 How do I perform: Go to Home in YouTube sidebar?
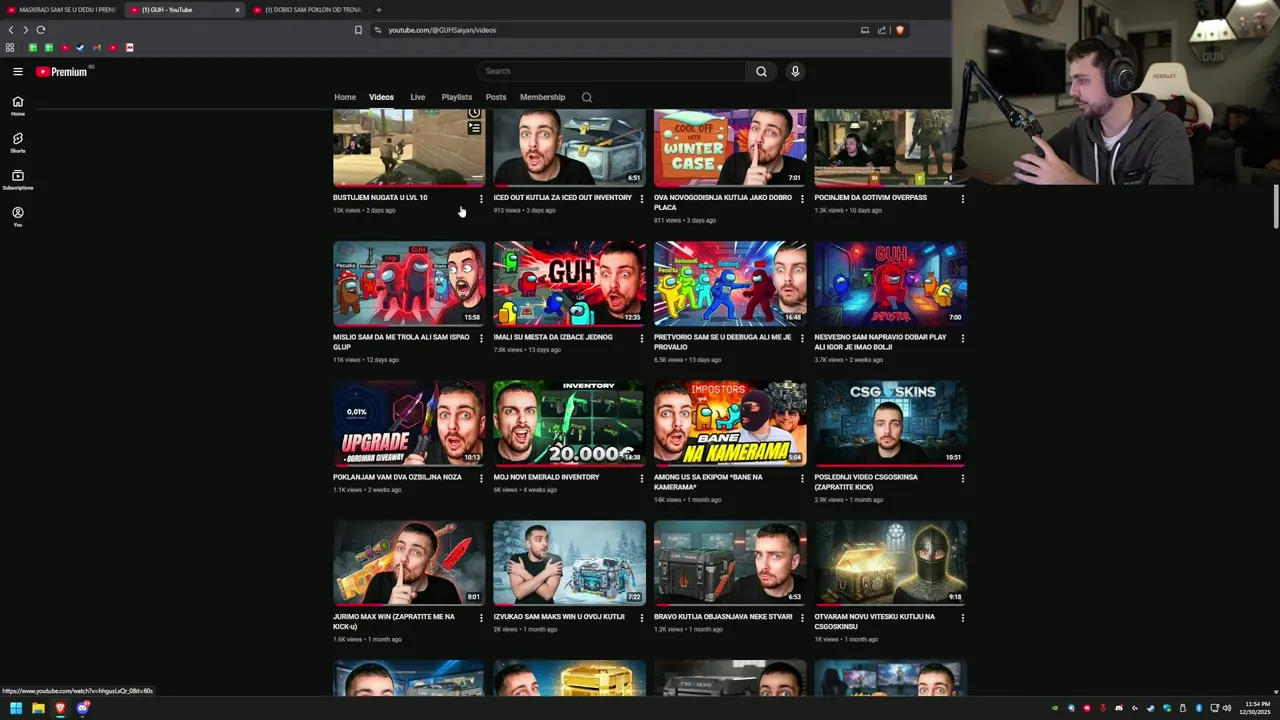[x=17, y=105]
